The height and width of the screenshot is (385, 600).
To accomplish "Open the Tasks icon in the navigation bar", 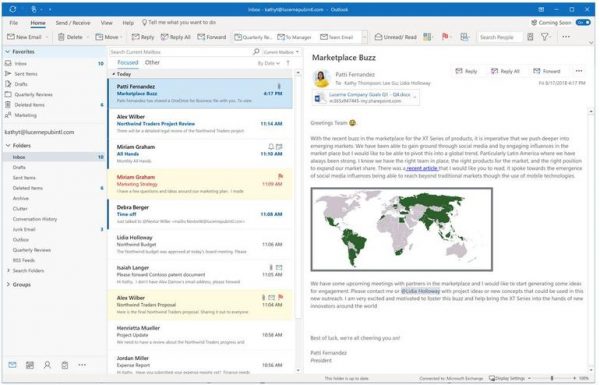I will tap(65, 365).
